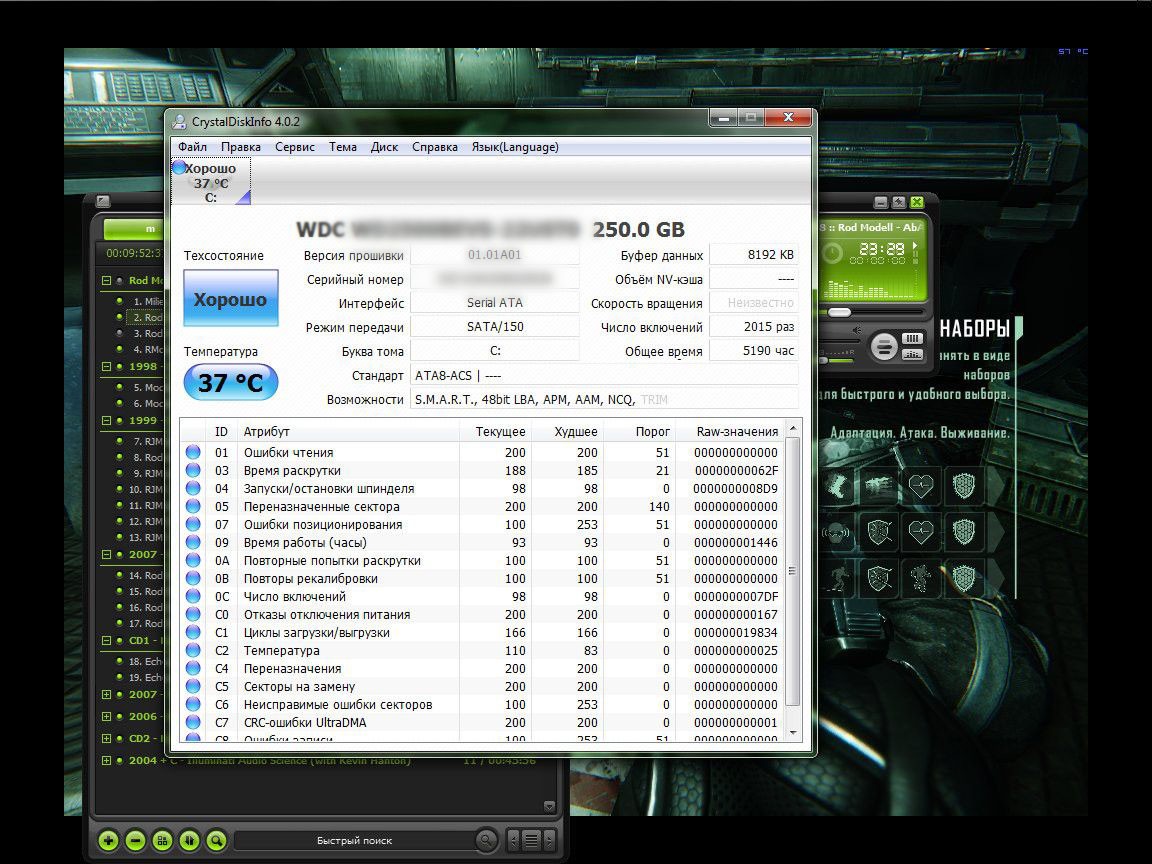Toggle the bullet marker of track 1
Screen dimensions: 1152x864
click(120, 300)
